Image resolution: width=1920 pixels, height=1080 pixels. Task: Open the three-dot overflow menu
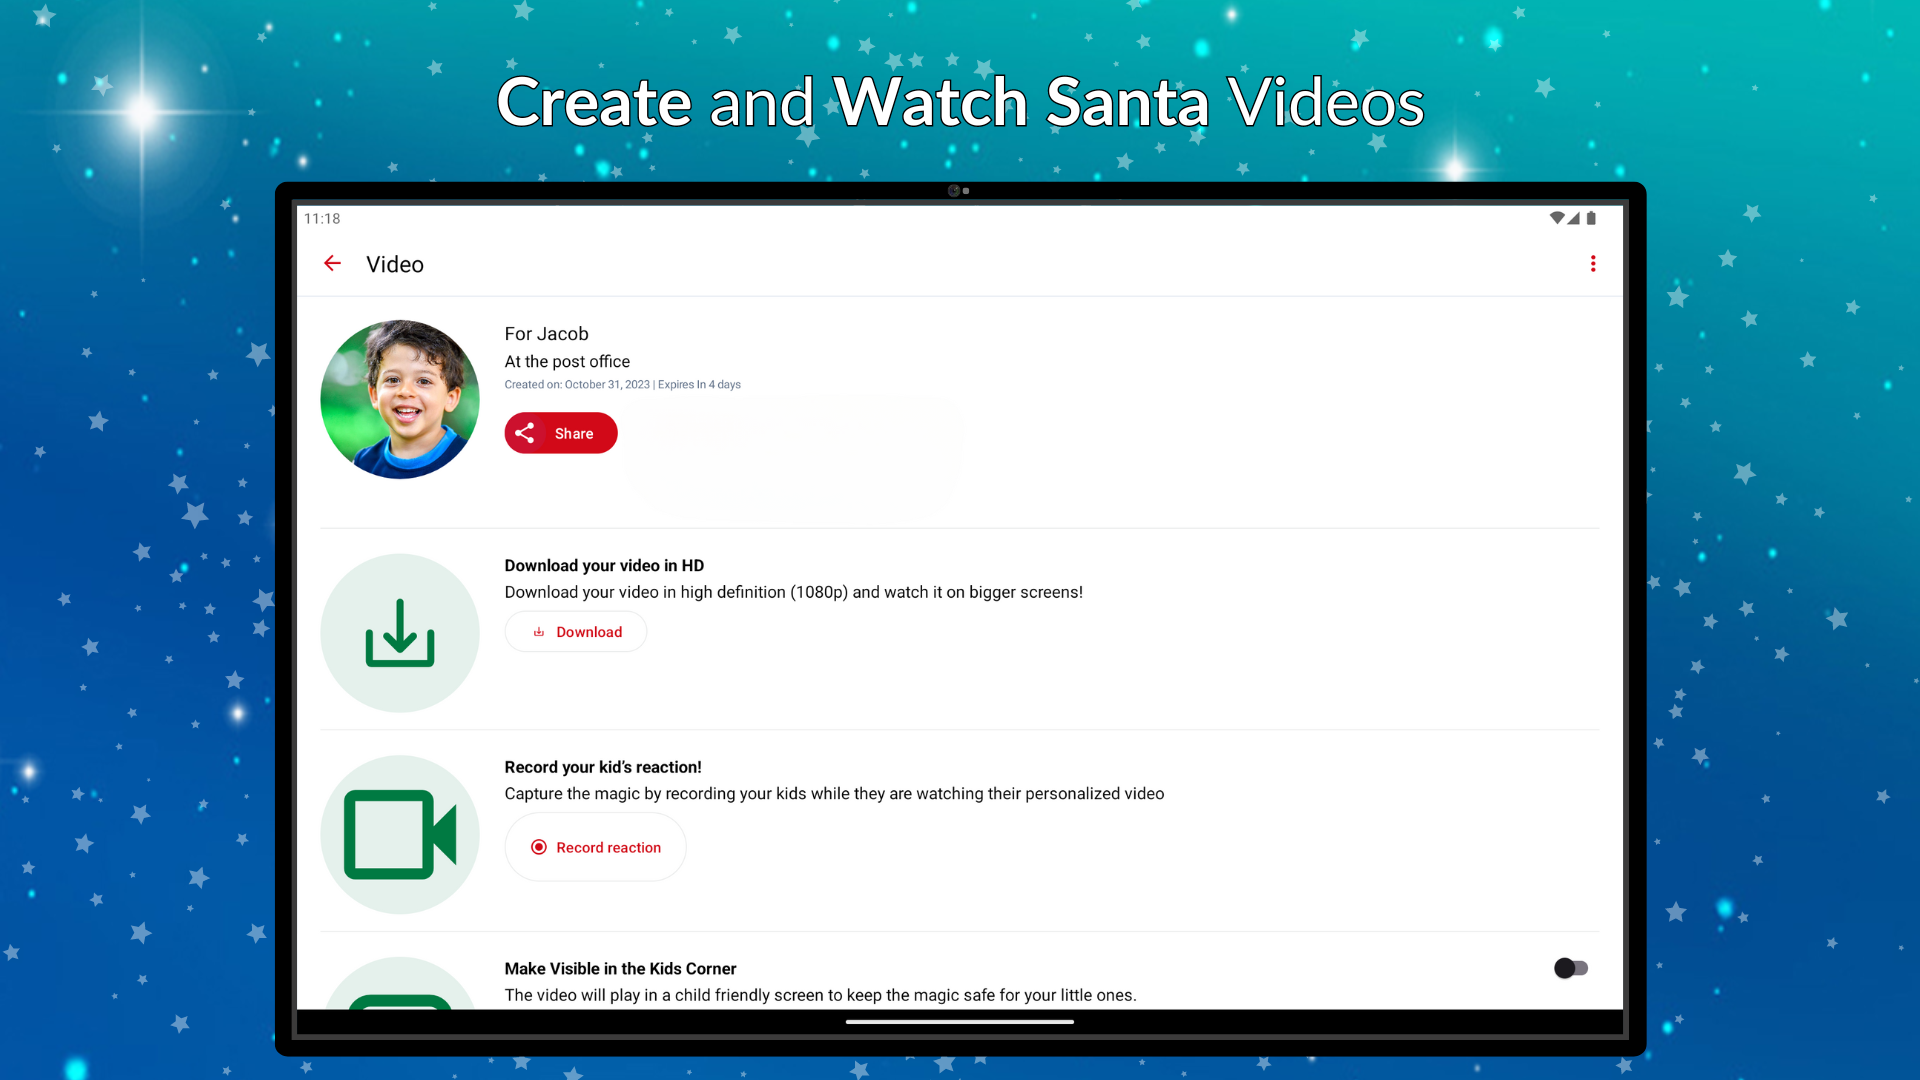[x=1592, y=263]
